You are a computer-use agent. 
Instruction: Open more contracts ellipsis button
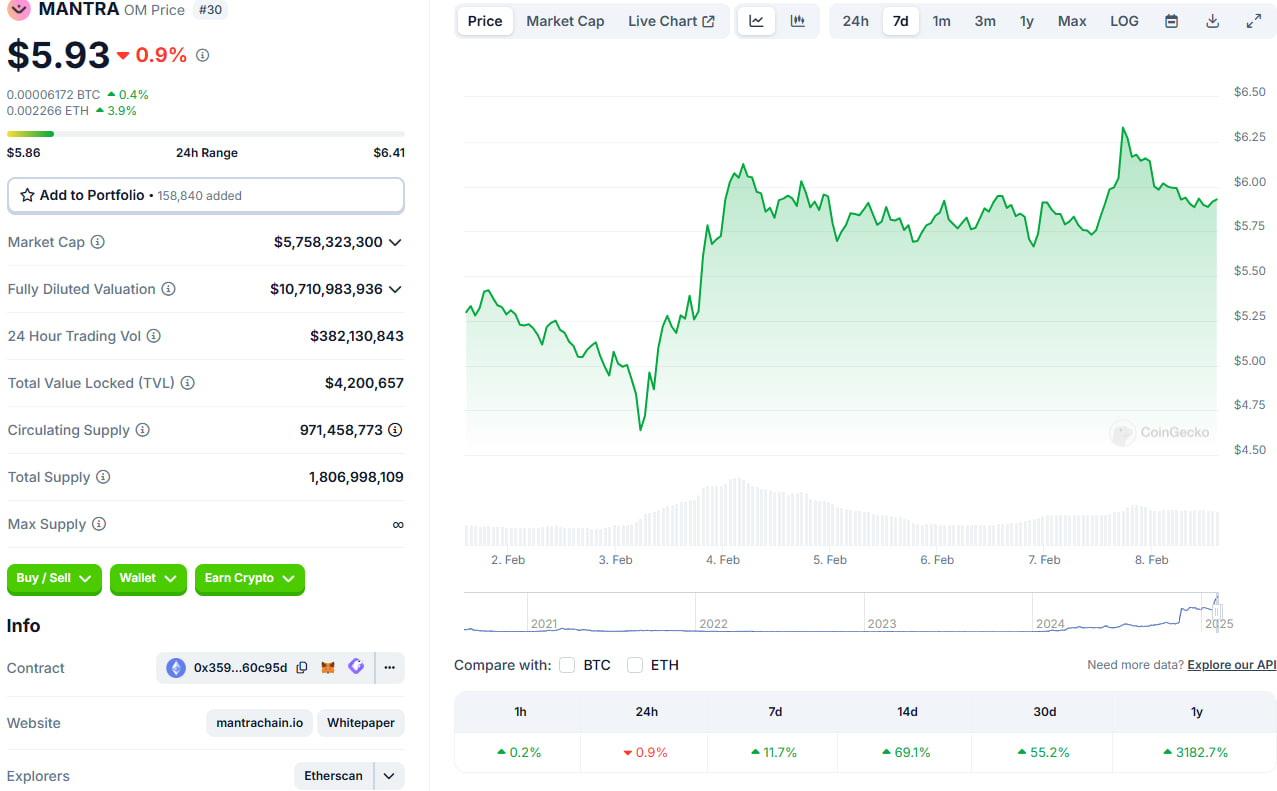(390, 667)
